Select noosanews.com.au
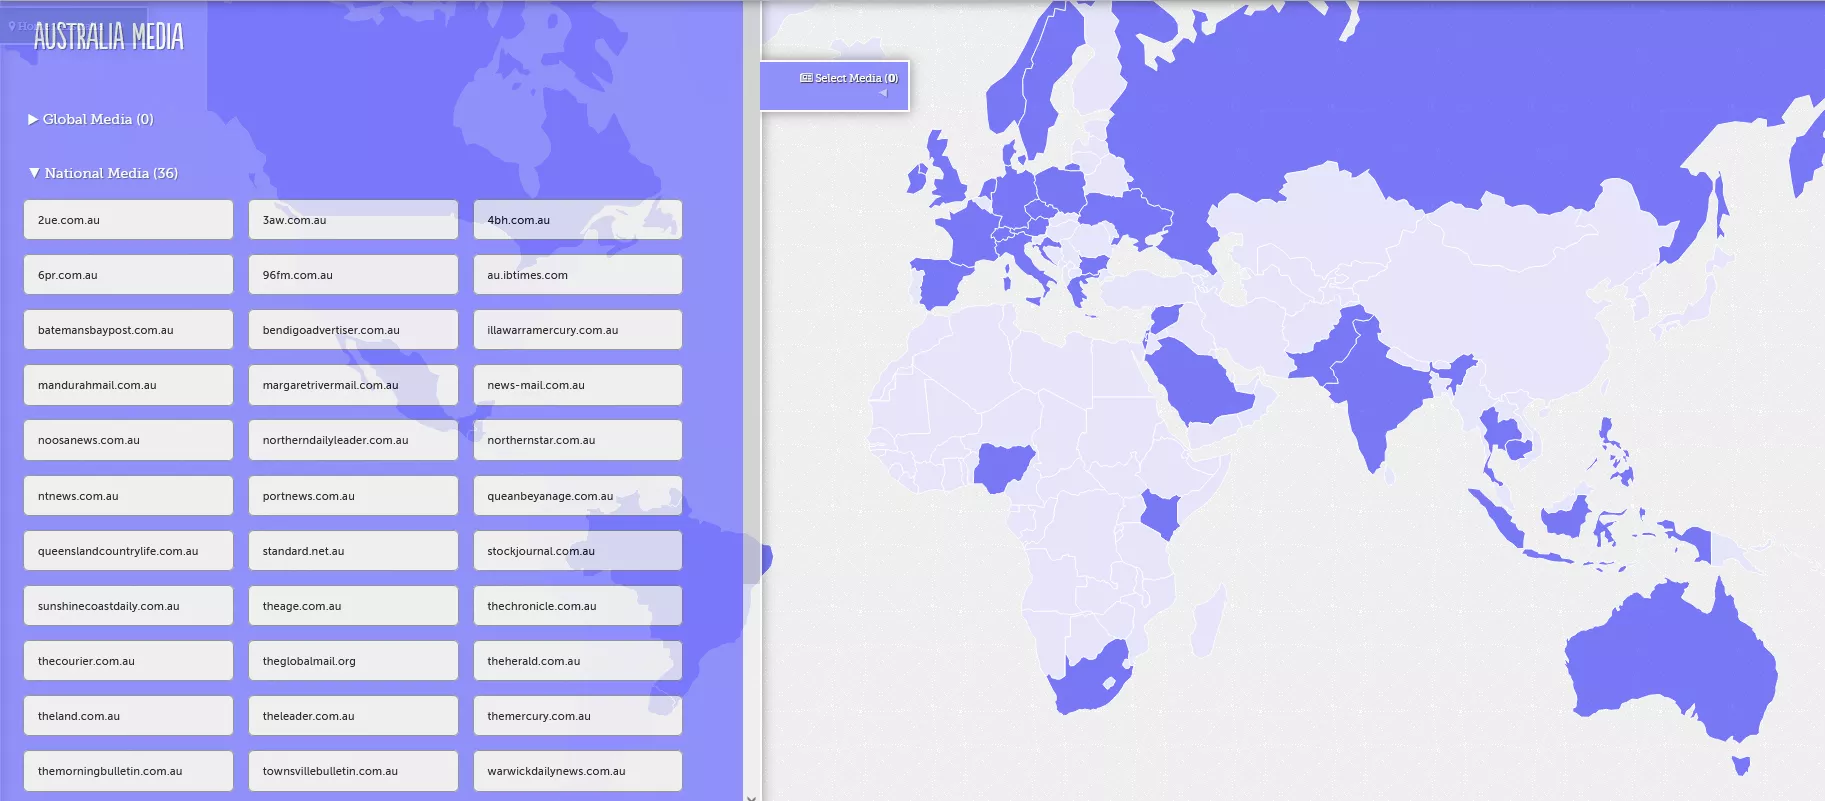The width and height of the screenshot is (1825, 801). pyautogui.click(x=128, y=440)
